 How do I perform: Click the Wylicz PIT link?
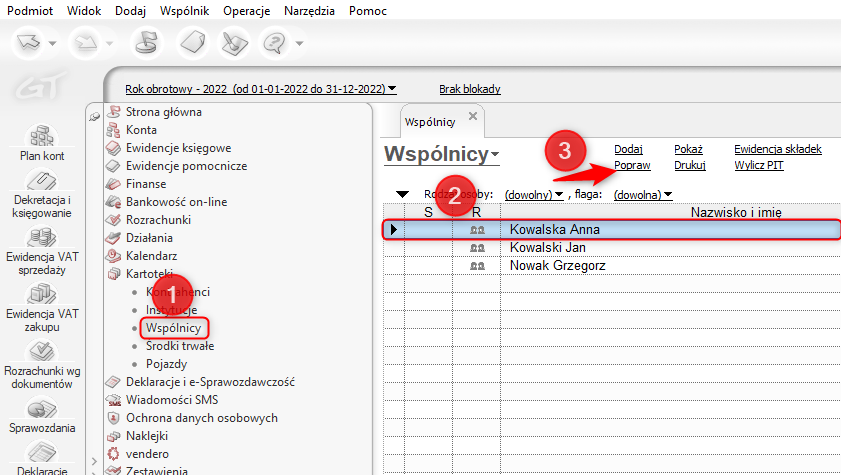(x=759, y=165)
